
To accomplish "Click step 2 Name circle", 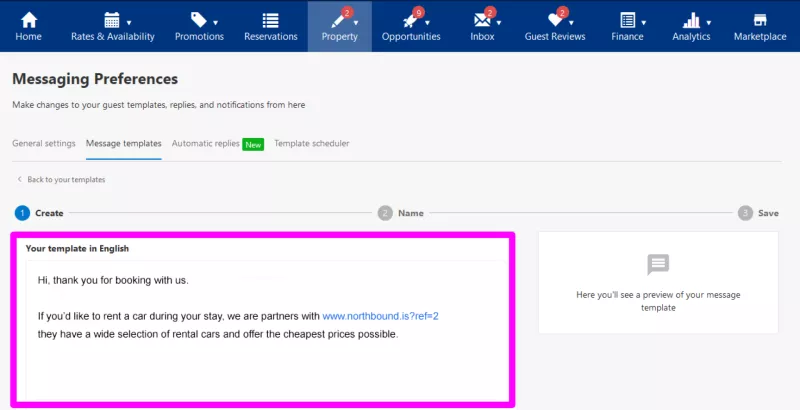I will tap(385, 213).
